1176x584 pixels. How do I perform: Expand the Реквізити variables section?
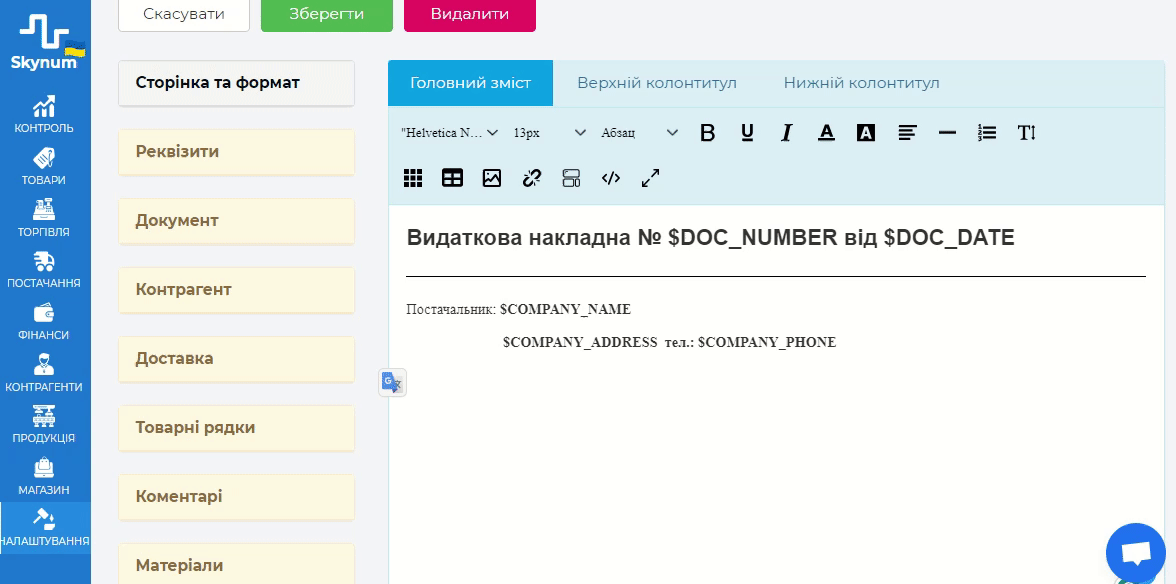236,152
